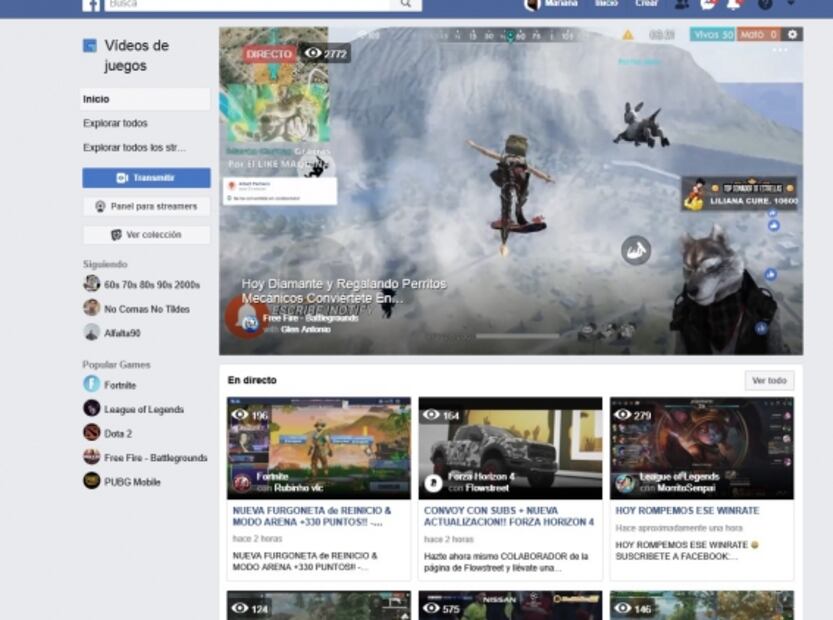Click the Ver todo button
The height and width of the screenshot is (620, 833).
tap(770, 381)
